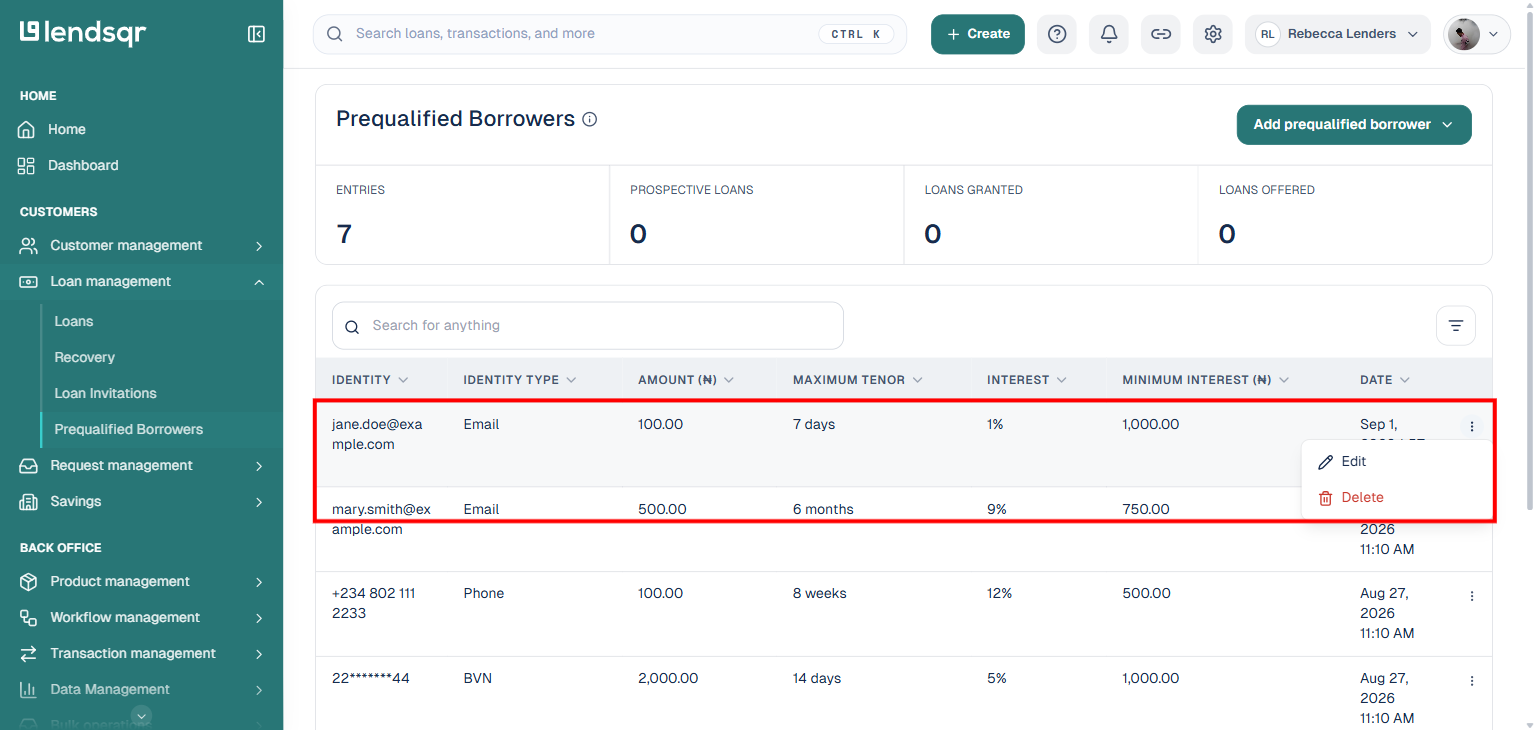
Task: Open row options for +234 802 111 2233
Action: 1472,596
